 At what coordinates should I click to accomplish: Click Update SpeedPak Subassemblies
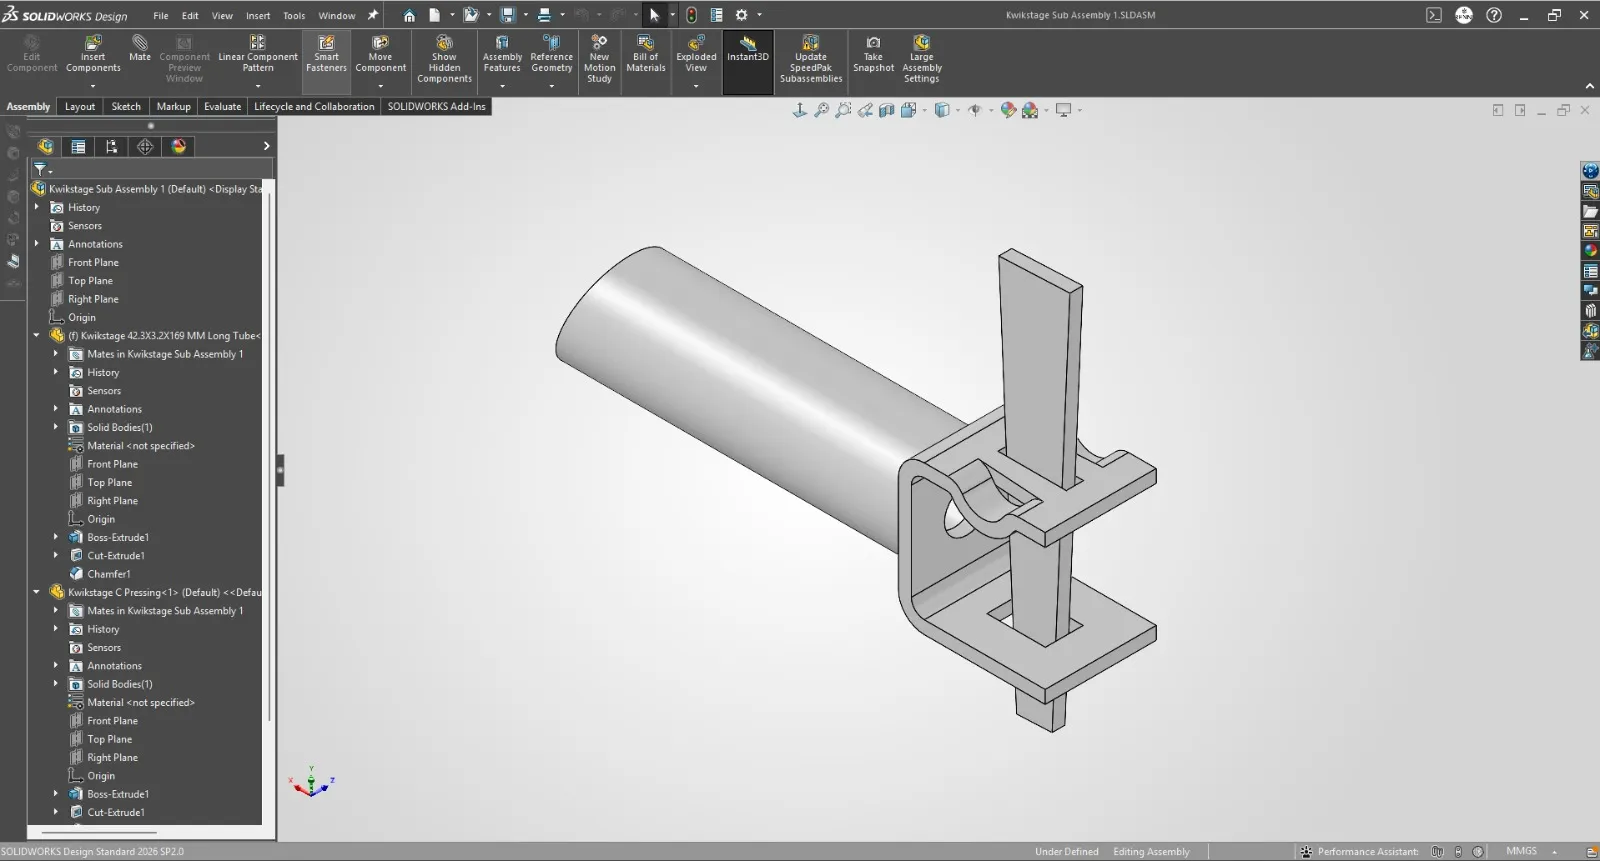pos(811,60)
